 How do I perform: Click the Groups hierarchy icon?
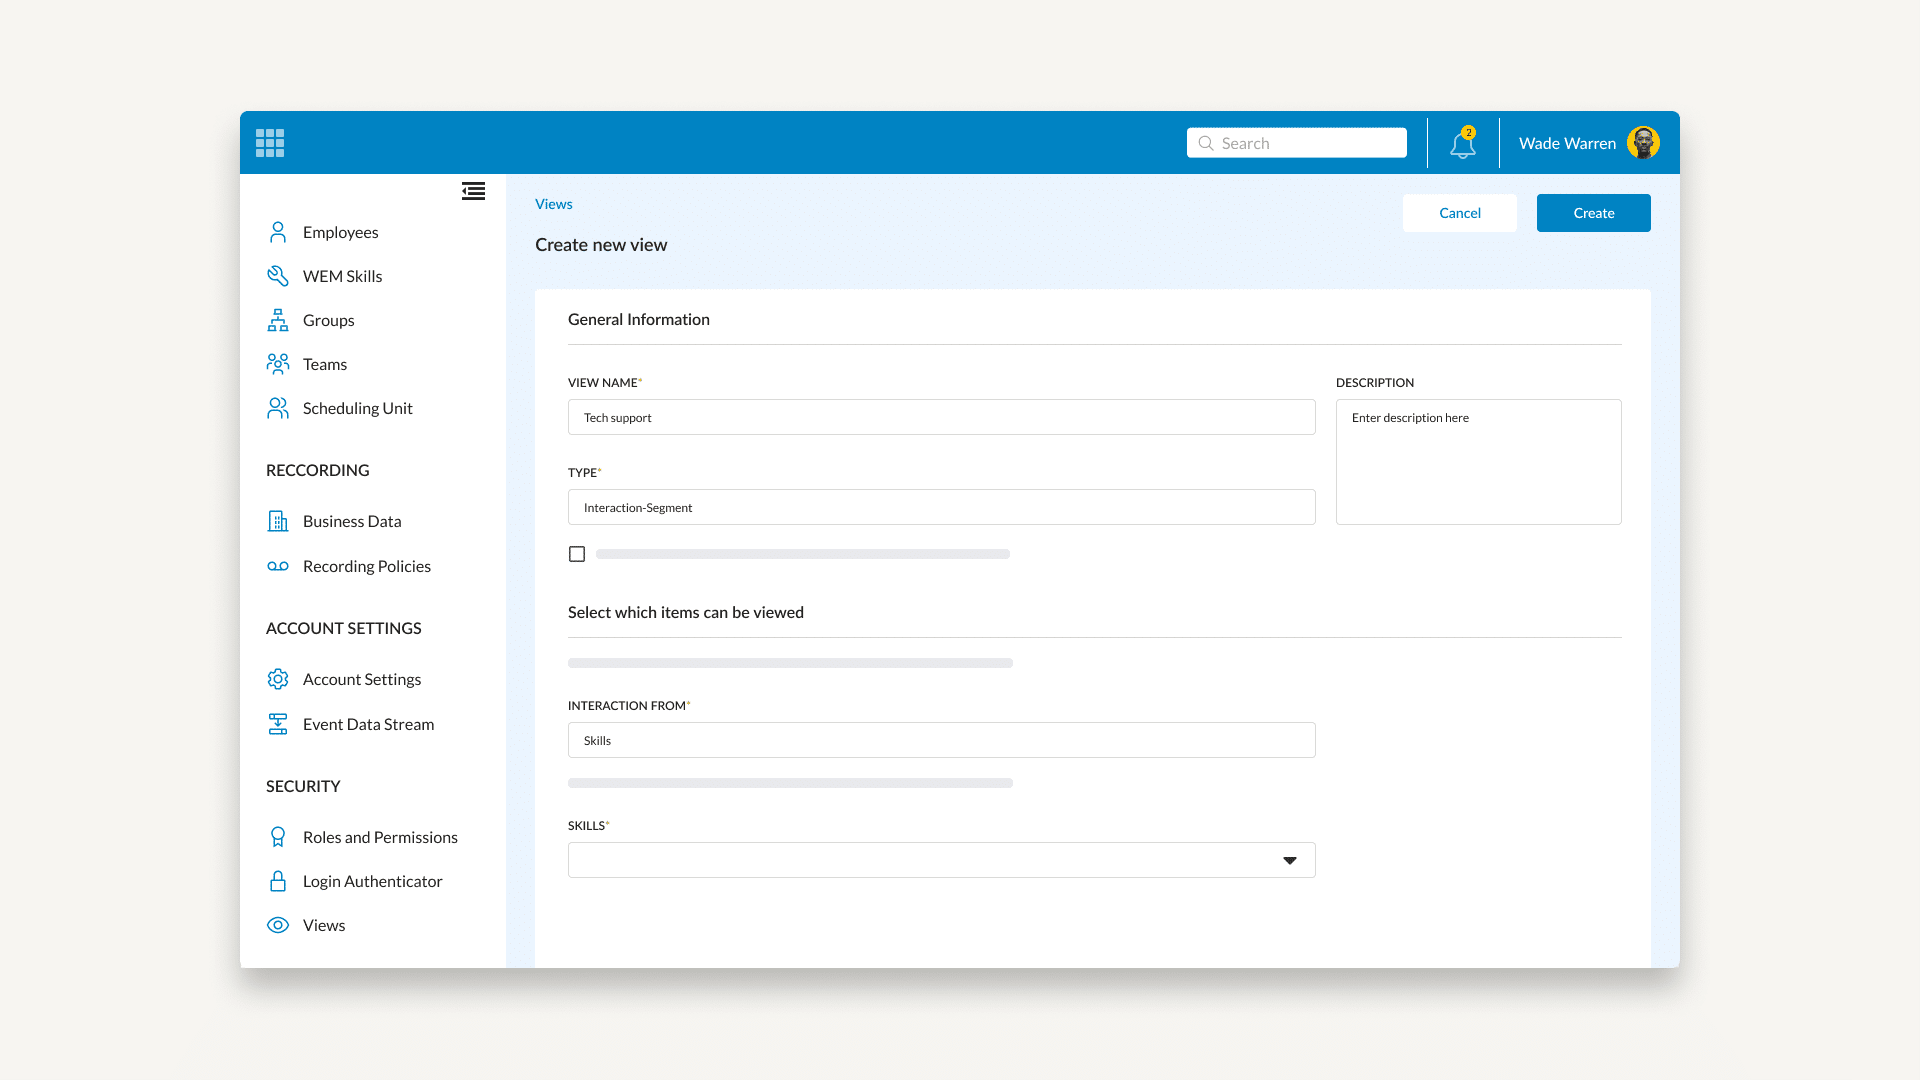coord(278,320)
